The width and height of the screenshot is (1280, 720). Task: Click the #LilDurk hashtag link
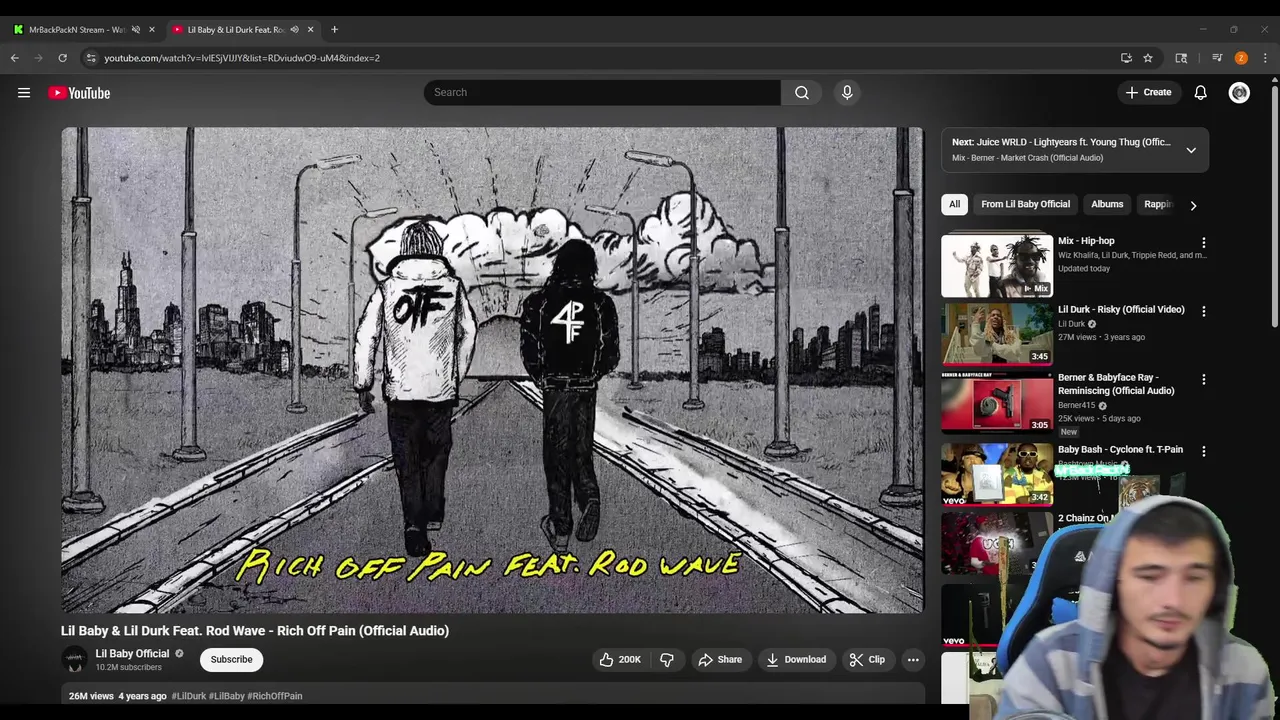[189, 696]
